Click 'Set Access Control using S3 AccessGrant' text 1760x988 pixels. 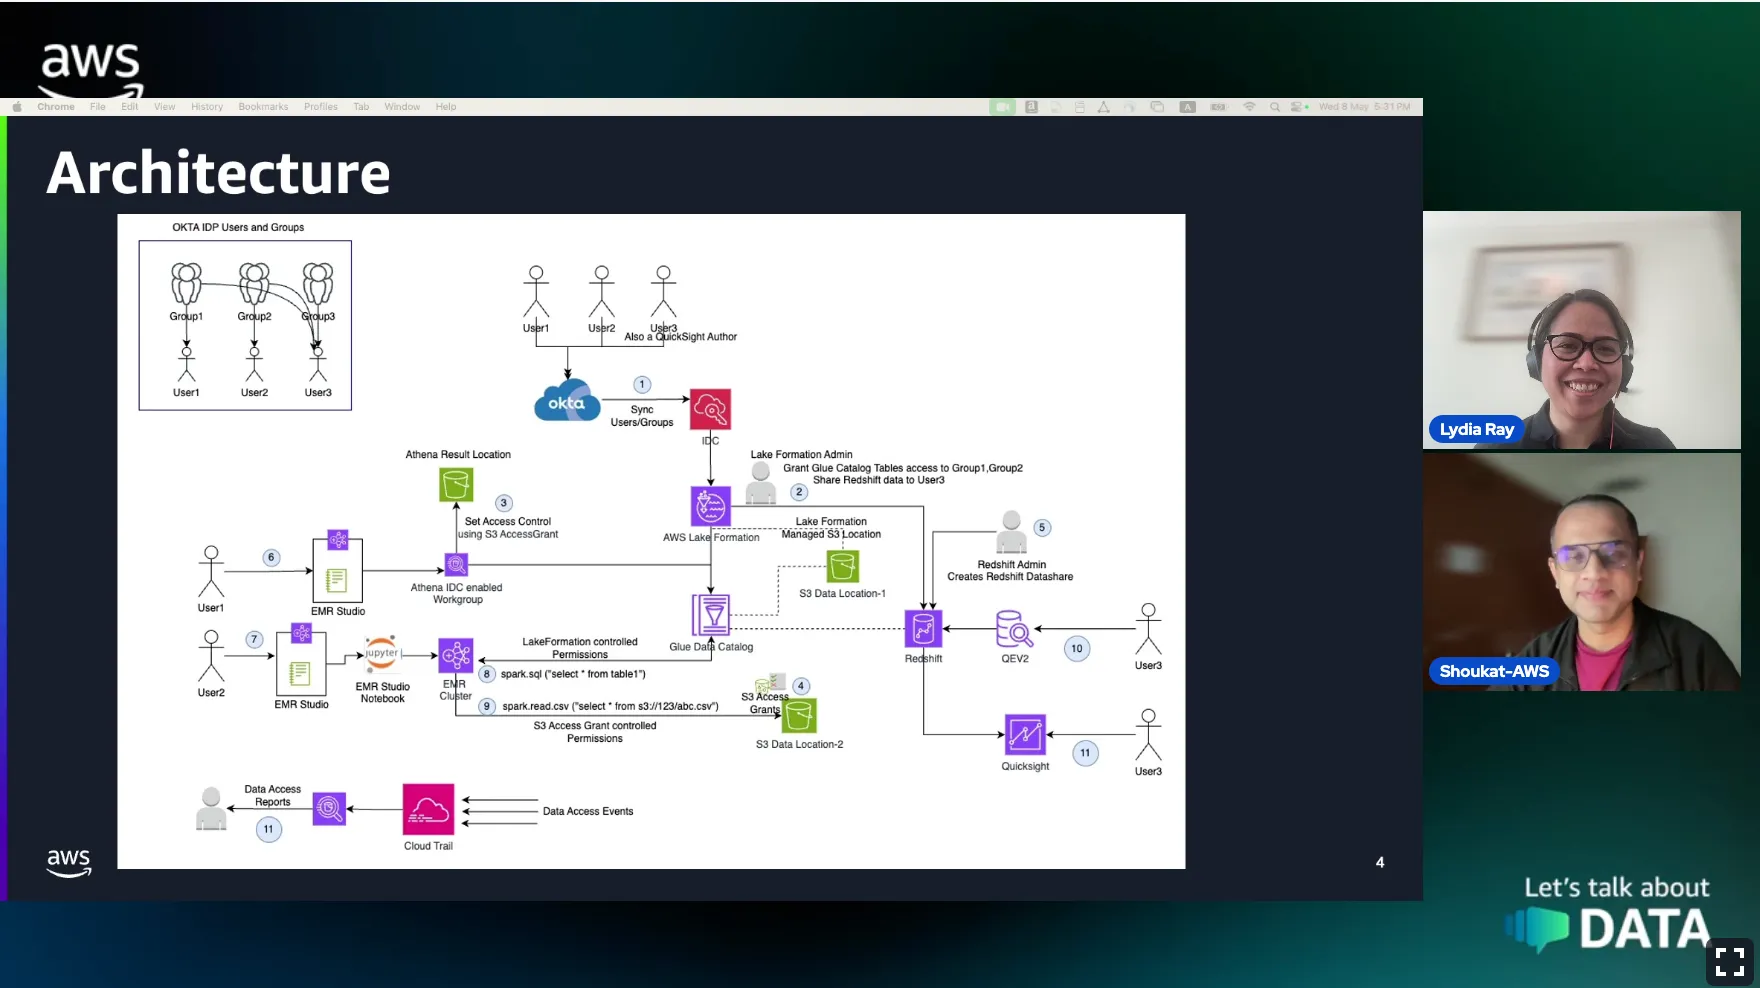[x=509, y=528]
